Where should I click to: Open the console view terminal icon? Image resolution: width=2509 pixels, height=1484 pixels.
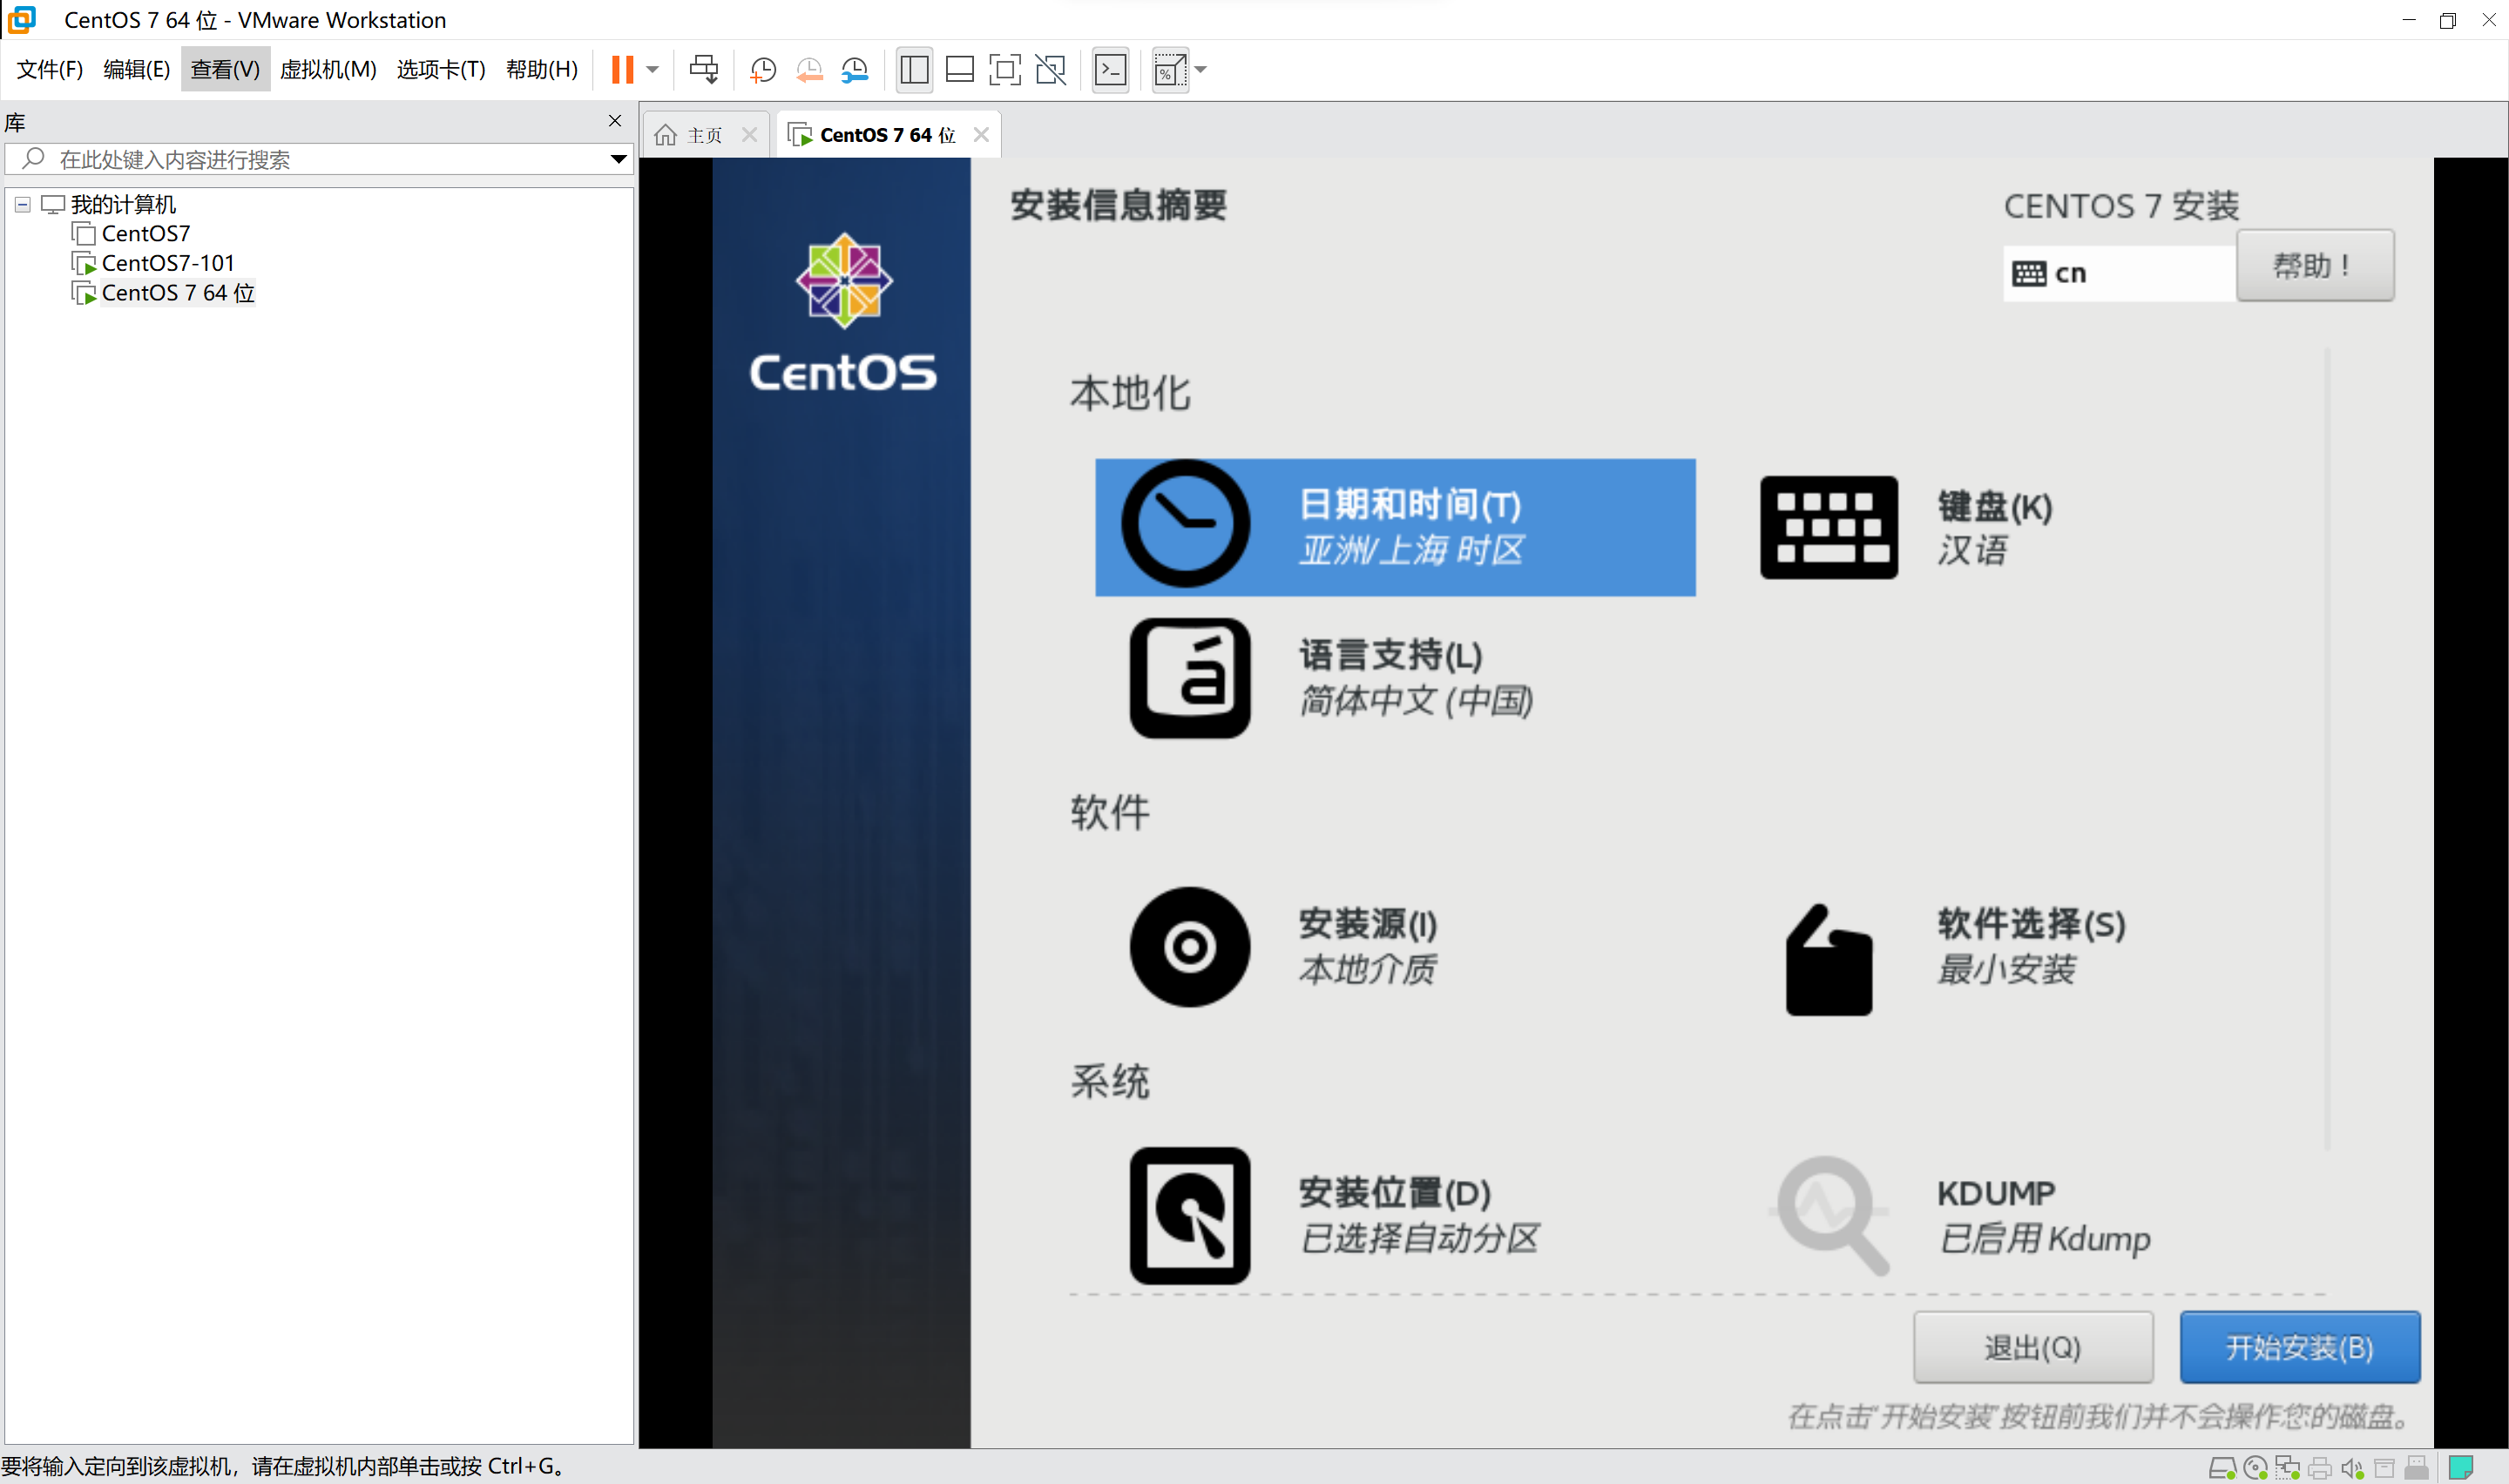pyautogui.click(x=1111, y=69)
